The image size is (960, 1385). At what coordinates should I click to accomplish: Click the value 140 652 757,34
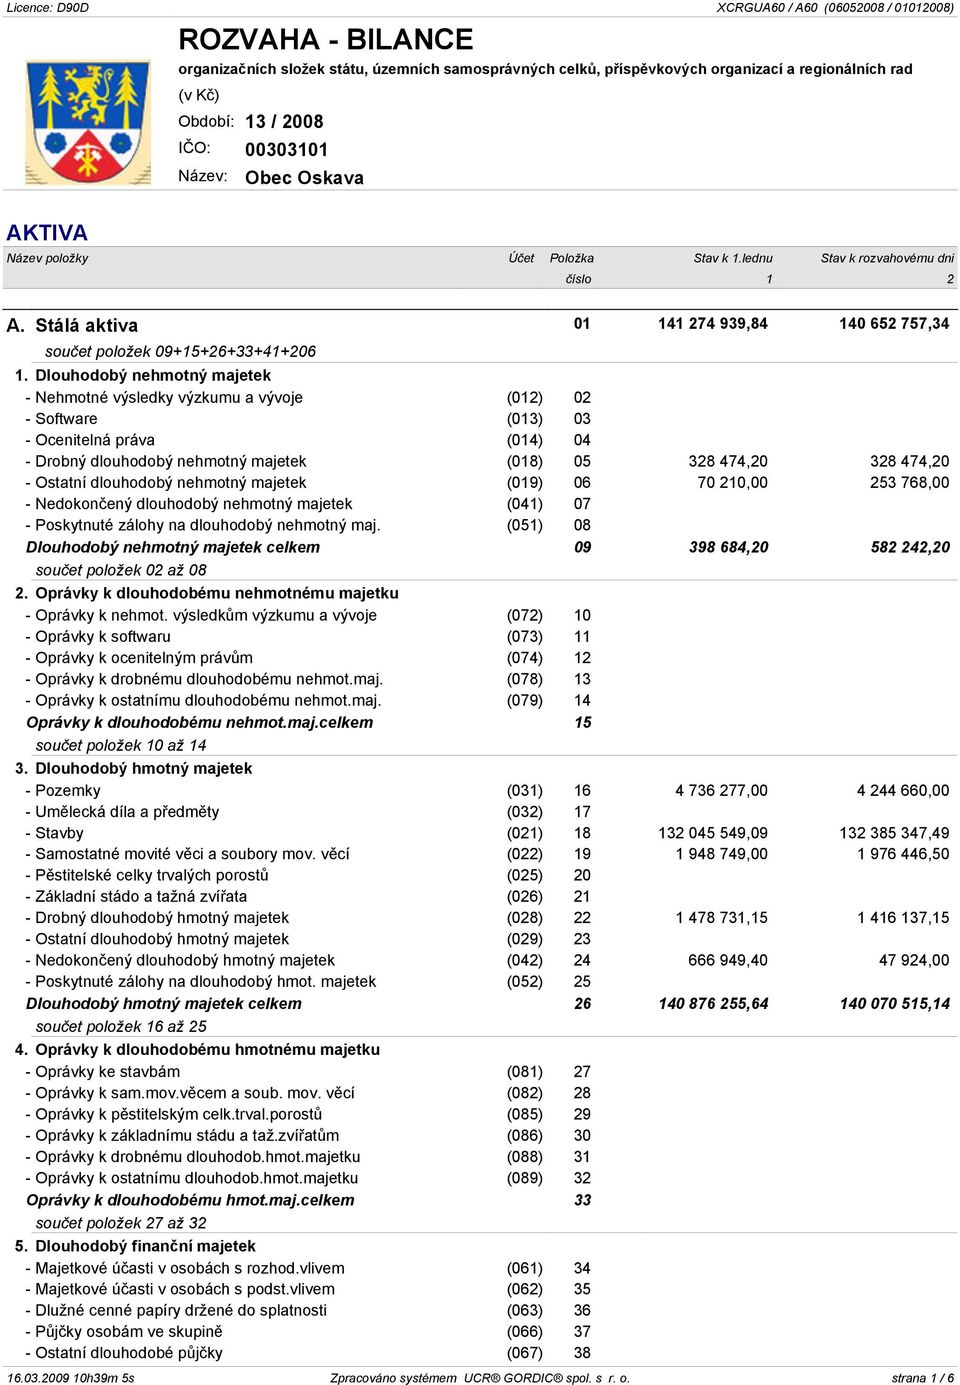894,324
